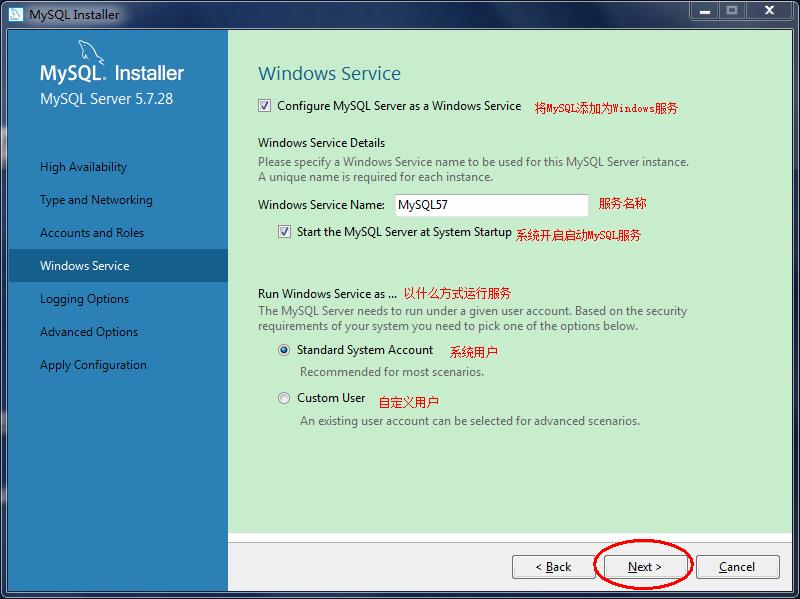Click the MySQL Installer title bar icon
Viewport: 800px width, 599px height.
pyautogui.click(x=16, y=14)
